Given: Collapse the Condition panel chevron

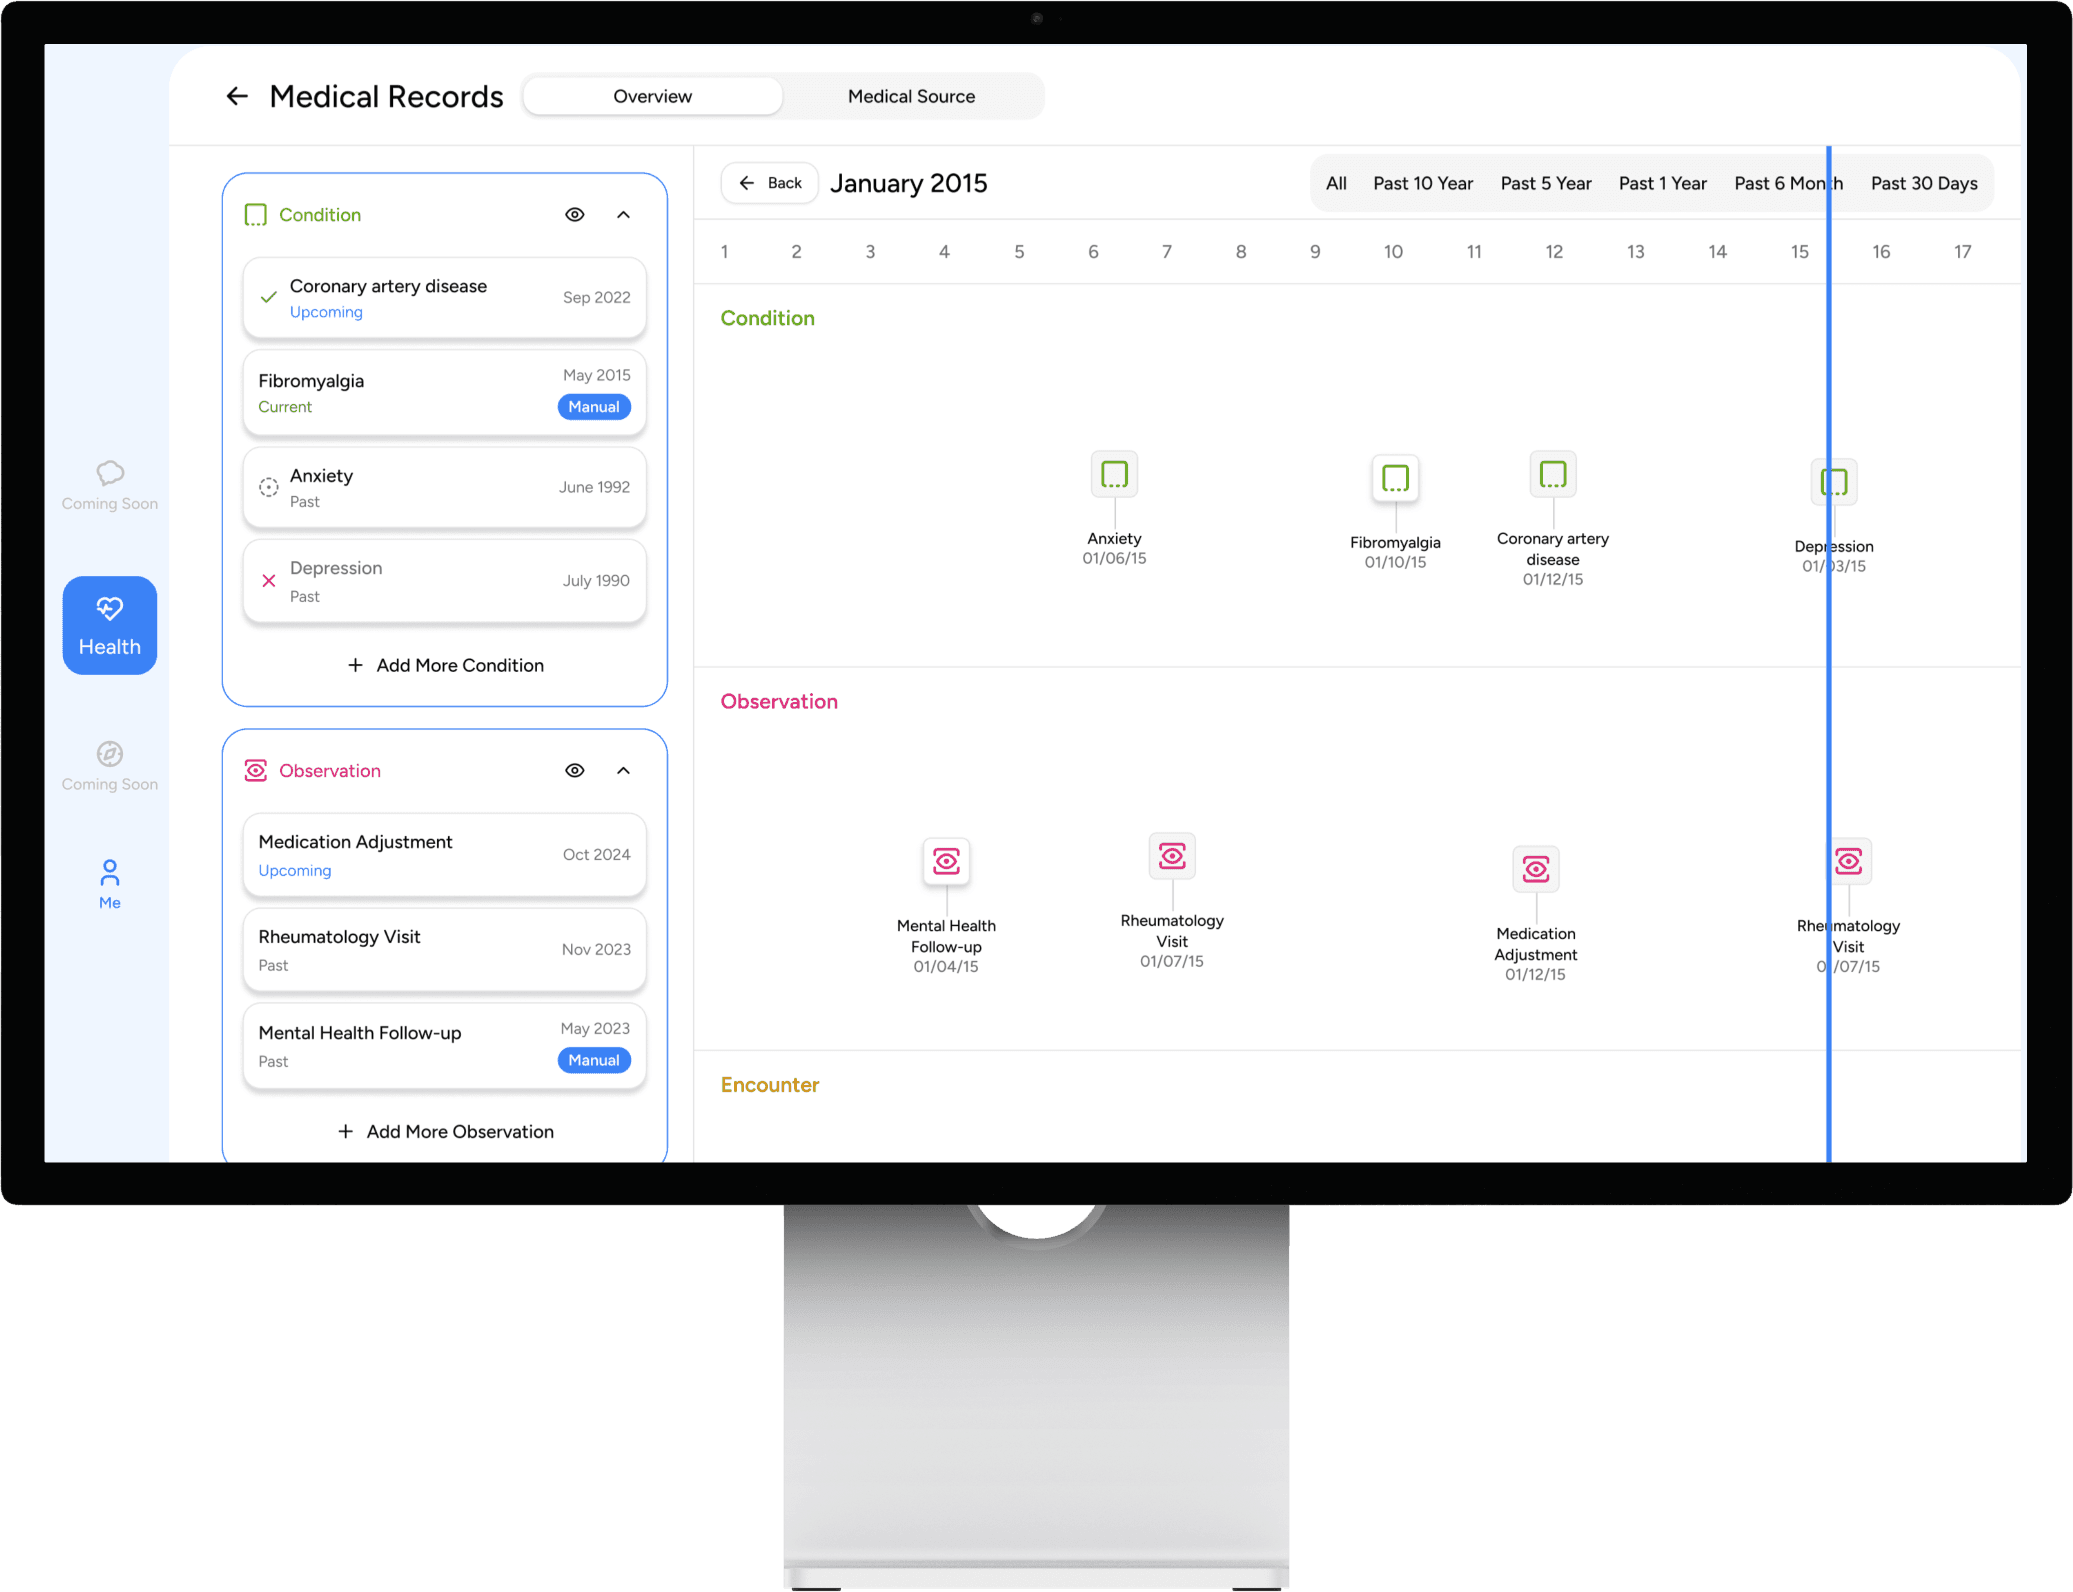Looking at the screenshot, I should pyautogui.click(x=623, y=214).
